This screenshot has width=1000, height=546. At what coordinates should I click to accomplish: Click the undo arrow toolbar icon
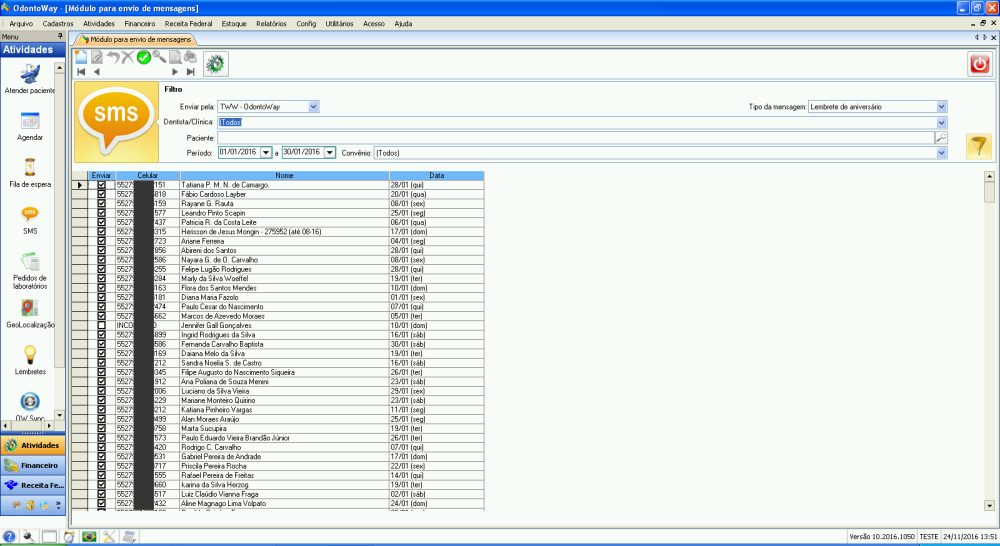click(x=113, y=57)
